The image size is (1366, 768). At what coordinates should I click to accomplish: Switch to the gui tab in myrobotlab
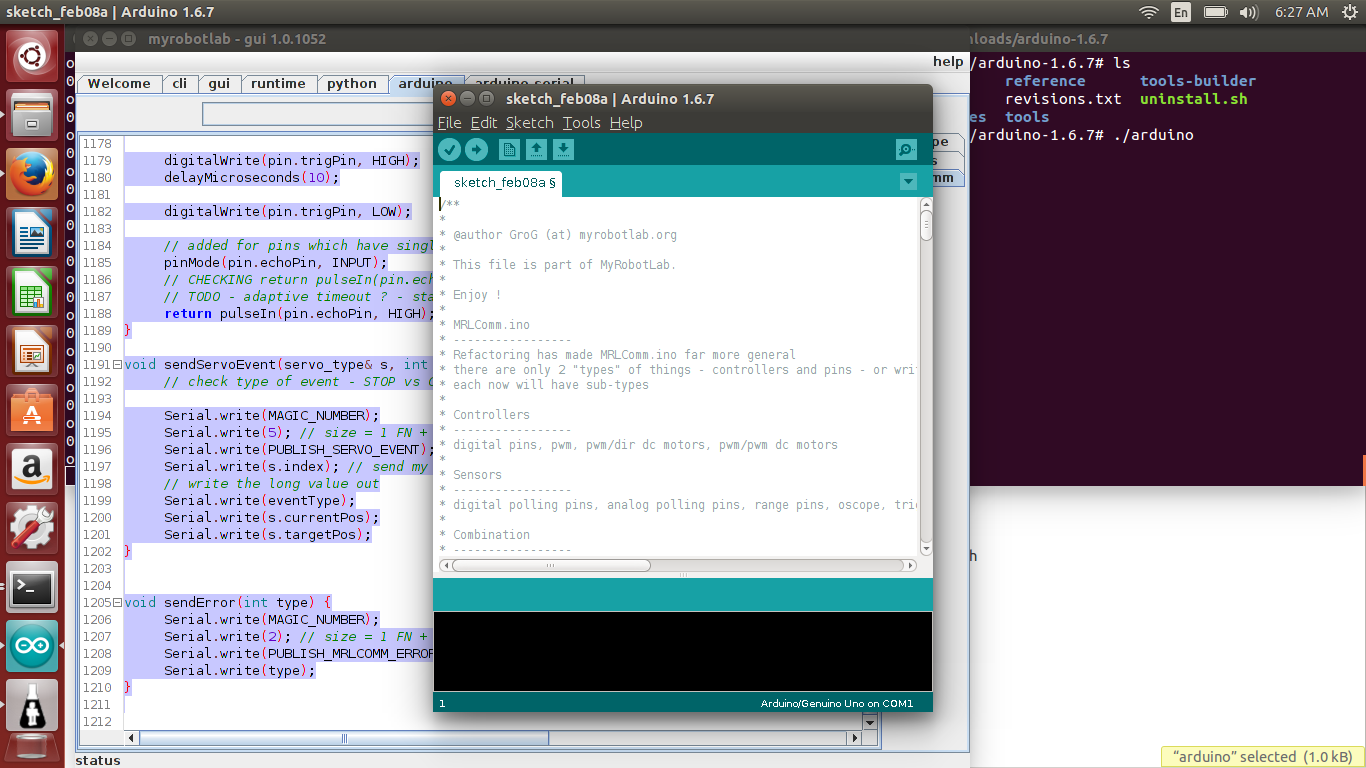(x=219, y=84)
